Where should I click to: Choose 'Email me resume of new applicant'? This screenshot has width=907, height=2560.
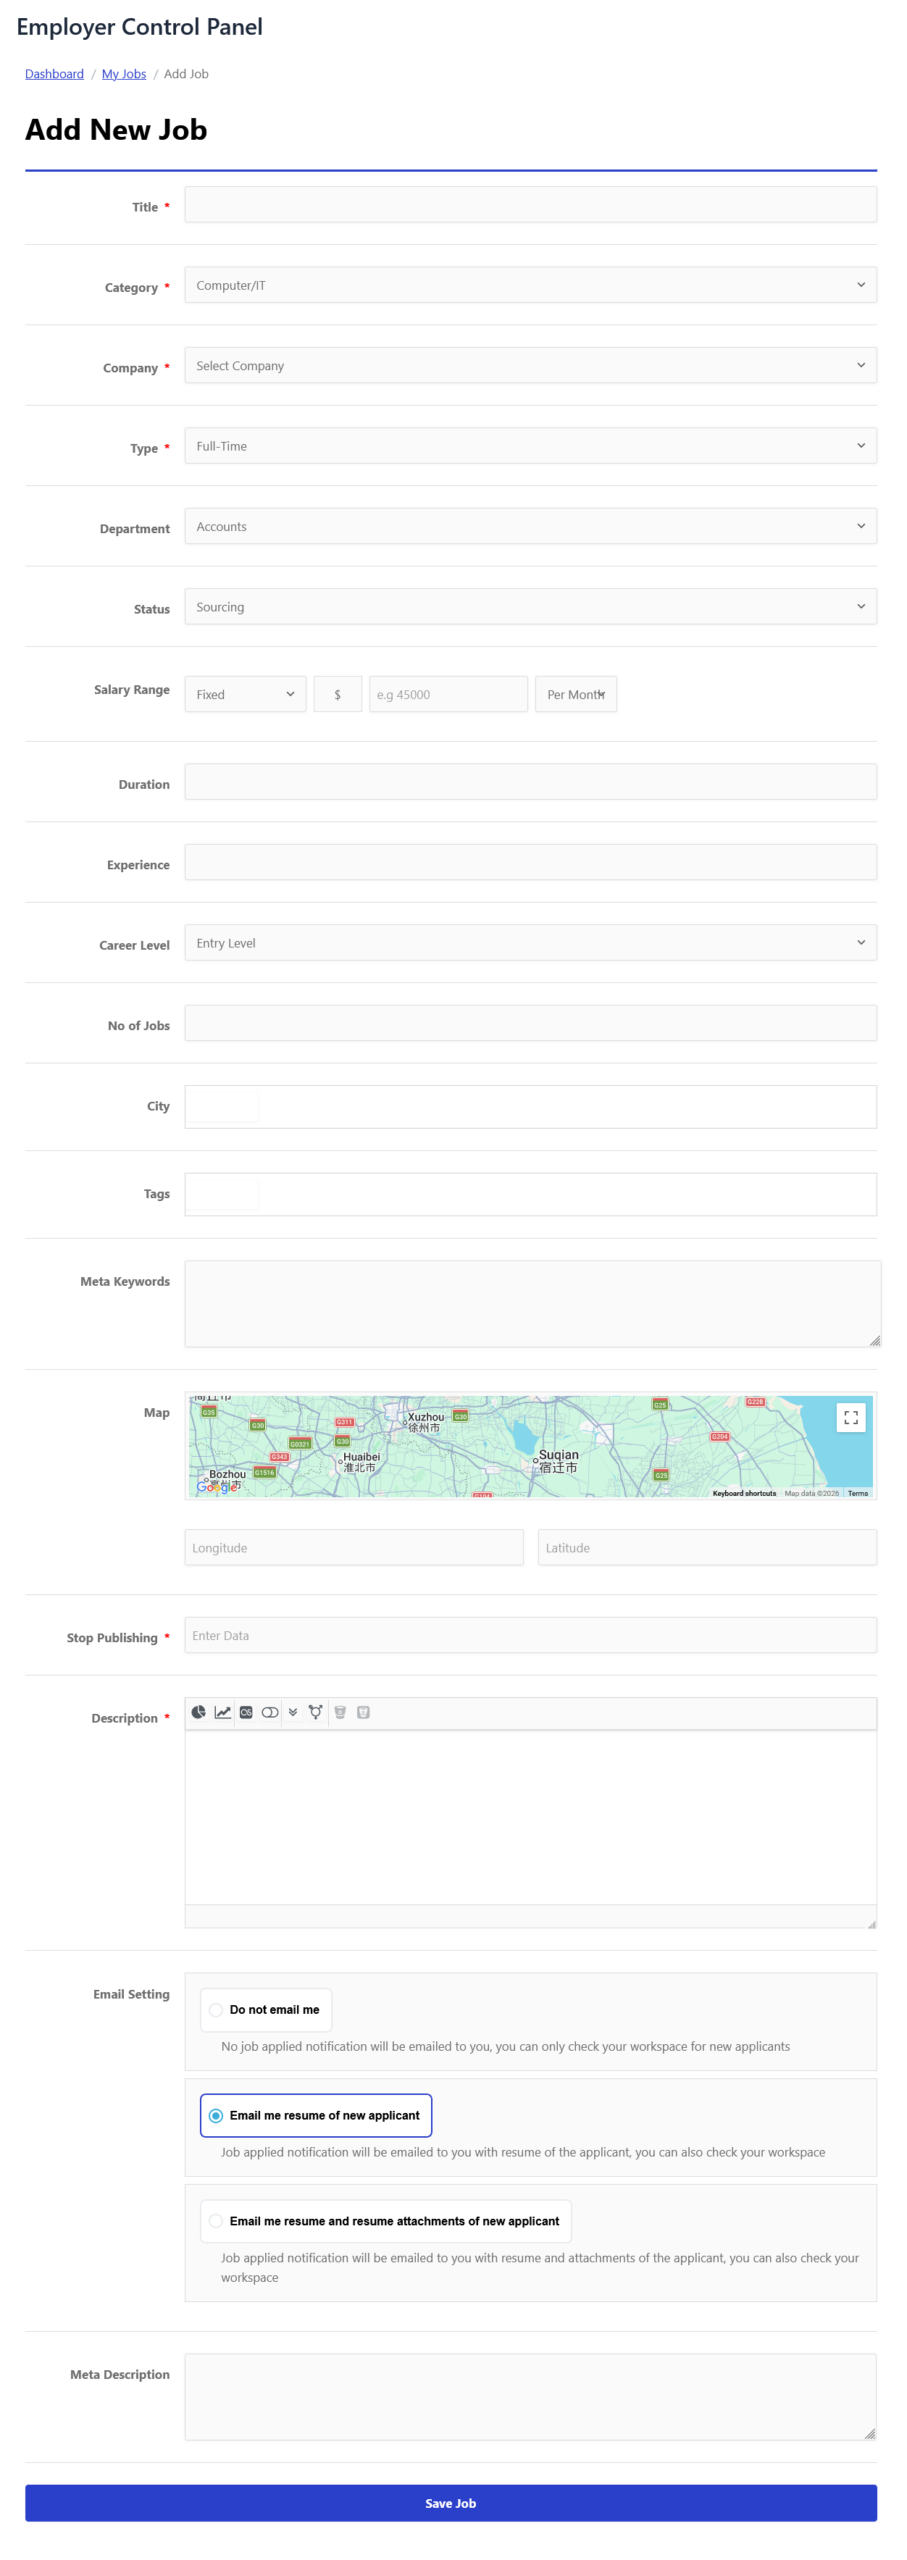click(216, 2115)
